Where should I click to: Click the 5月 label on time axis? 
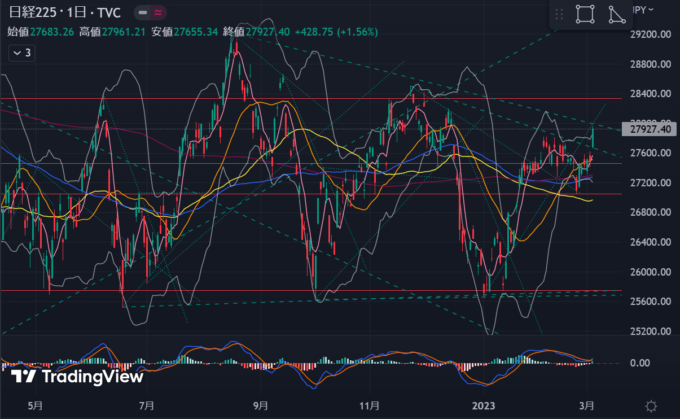point(36,405)
